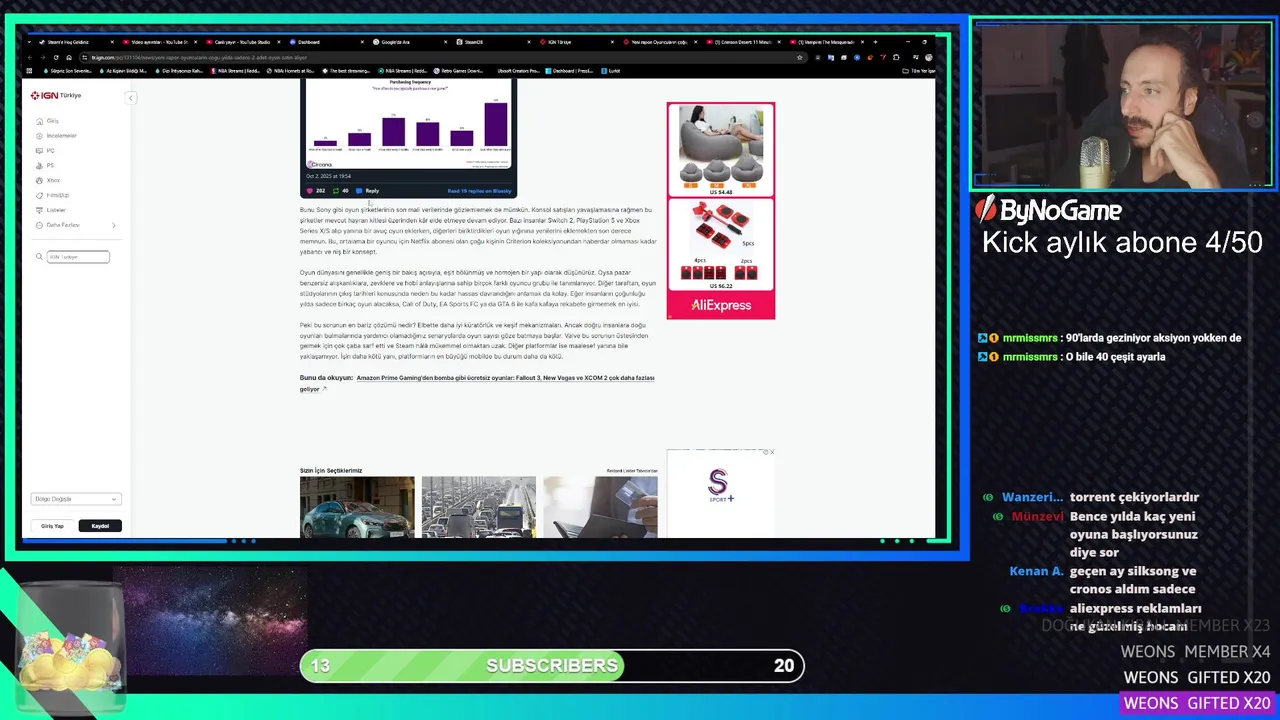Click Wanzeri's torrent chat message
The height and width of the screenshot is (720, 1280).
click(1134, 497)
